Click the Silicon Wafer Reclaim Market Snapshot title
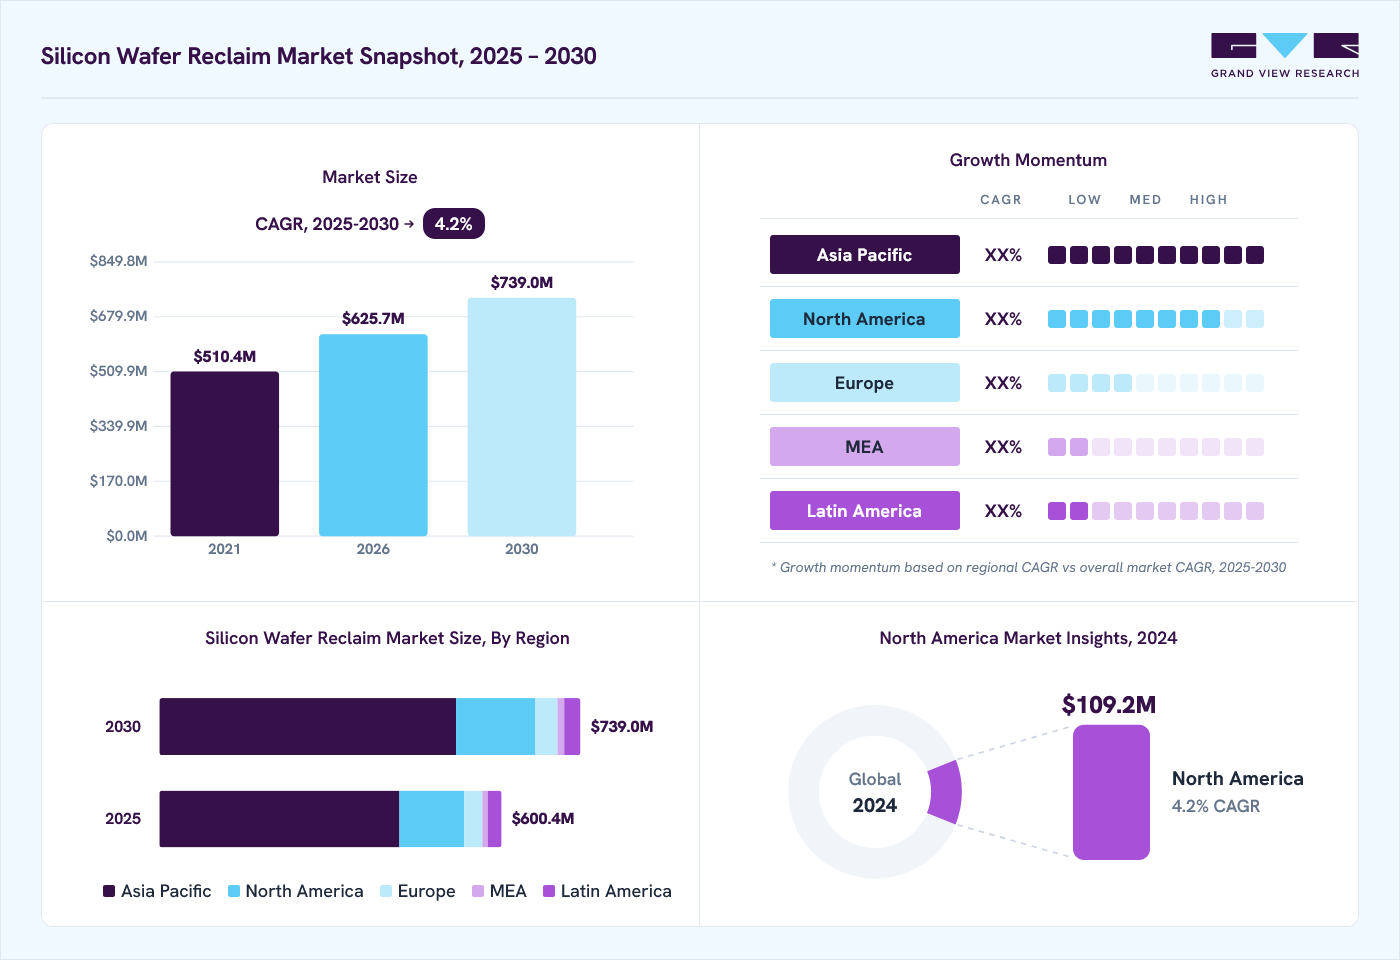 (x=319, y=56)
